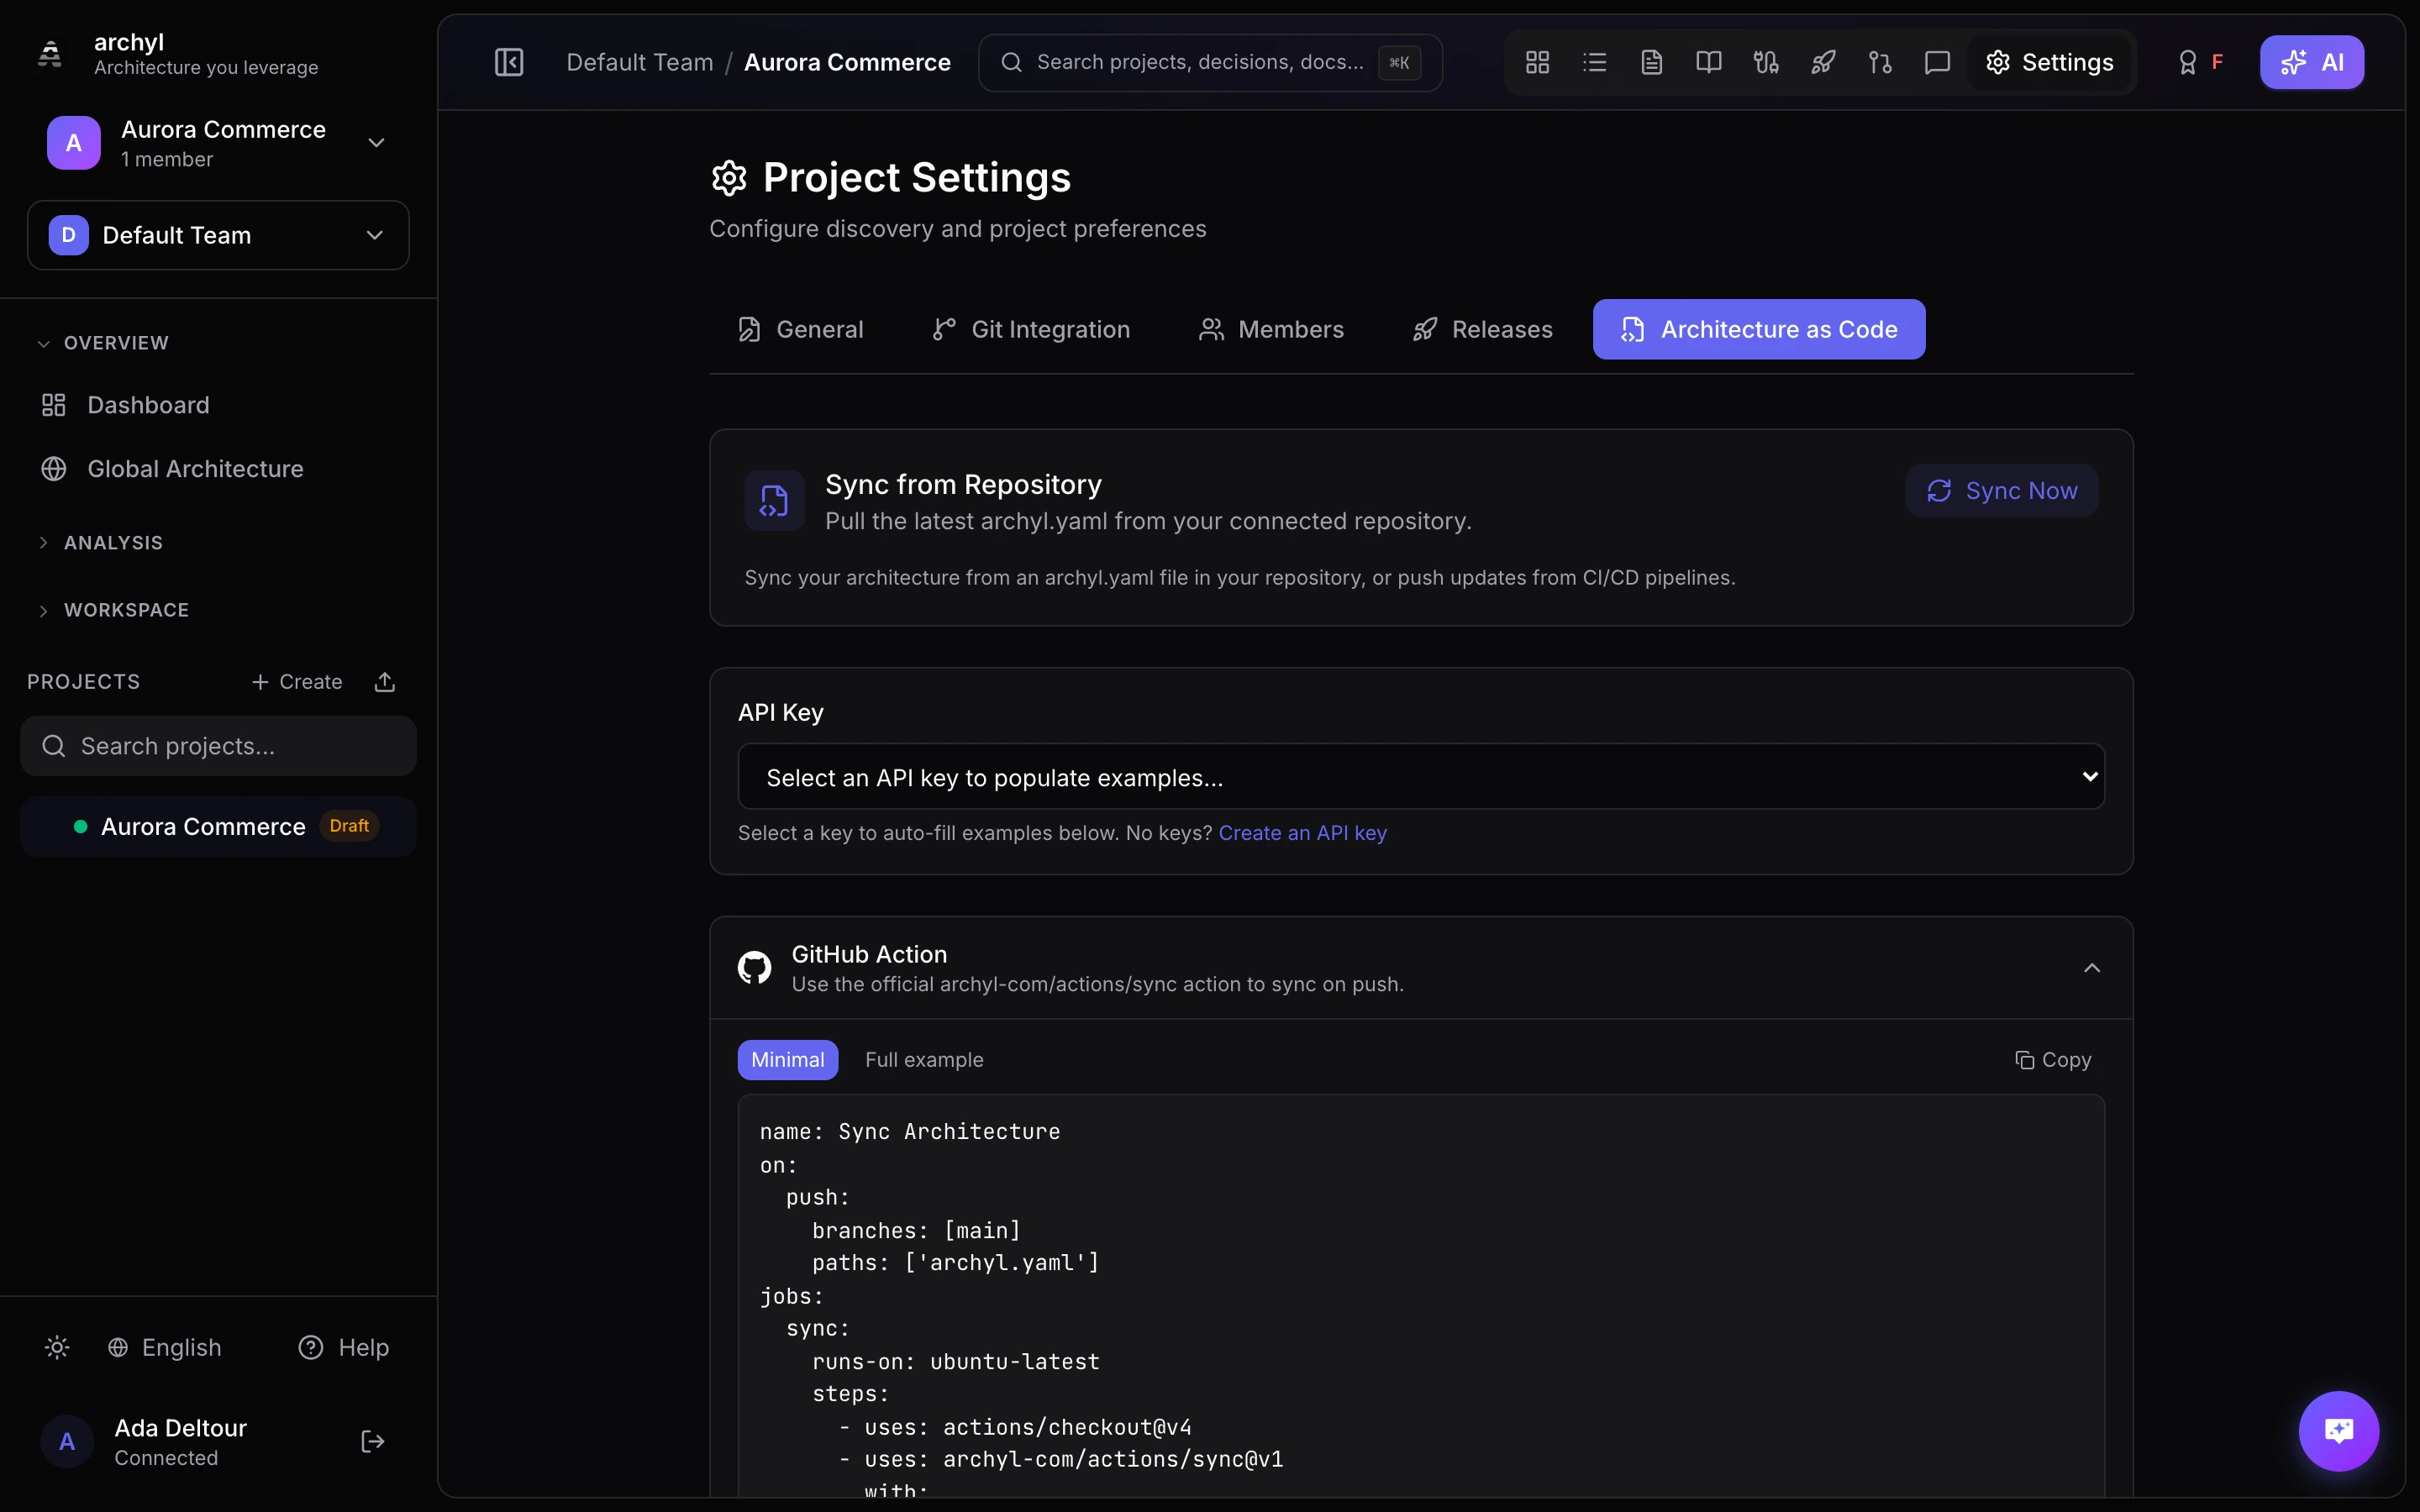Switch to the Releases tab
The height and width of the screenshot is (1512, 2420).
[1482, 329]
